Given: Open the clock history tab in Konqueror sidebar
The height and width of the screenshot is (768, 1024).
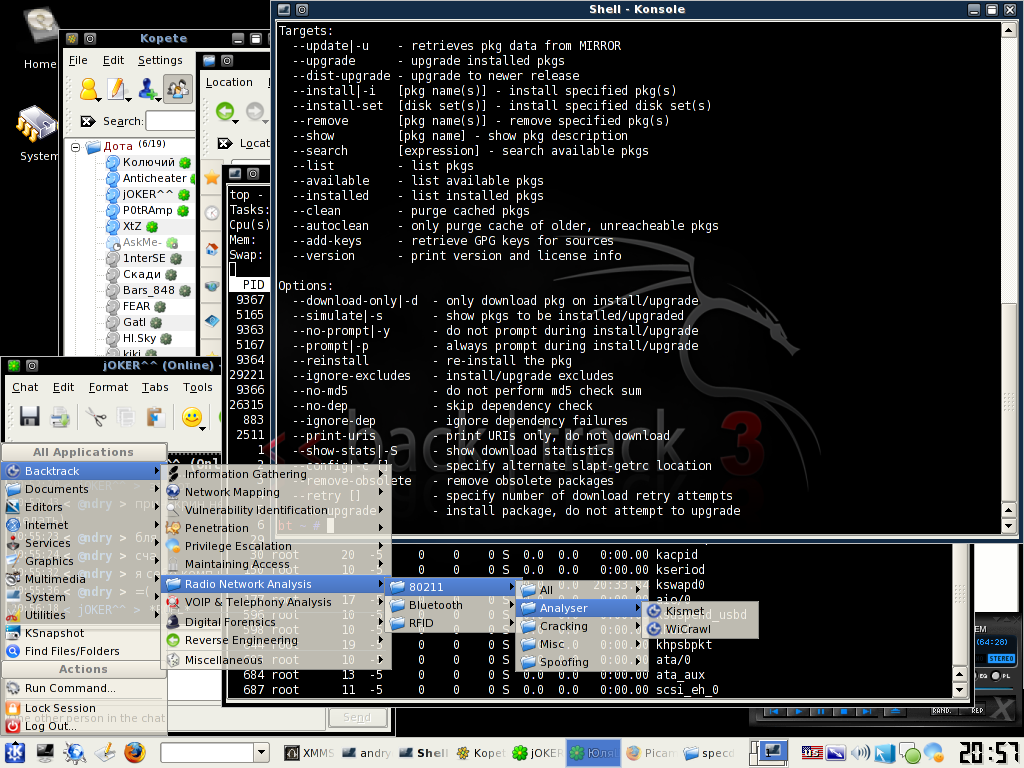Looking at the screenshot, I should point(212,213).
